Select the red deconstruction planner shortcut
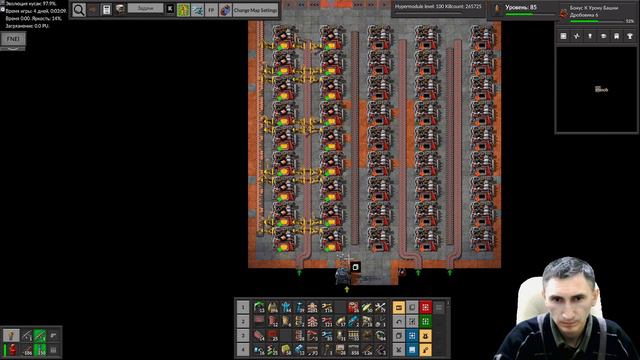This screenshot has width=640, height=360. click(x=425, y=307)
